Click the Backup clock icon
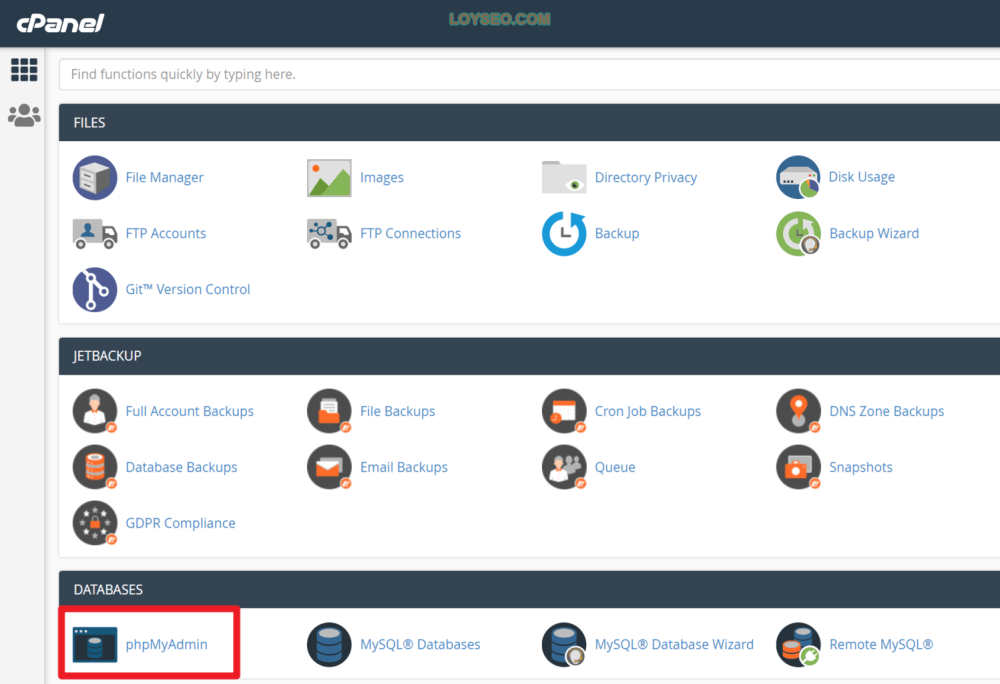Screen dimensions: 1000x684 tap(564, 233)
